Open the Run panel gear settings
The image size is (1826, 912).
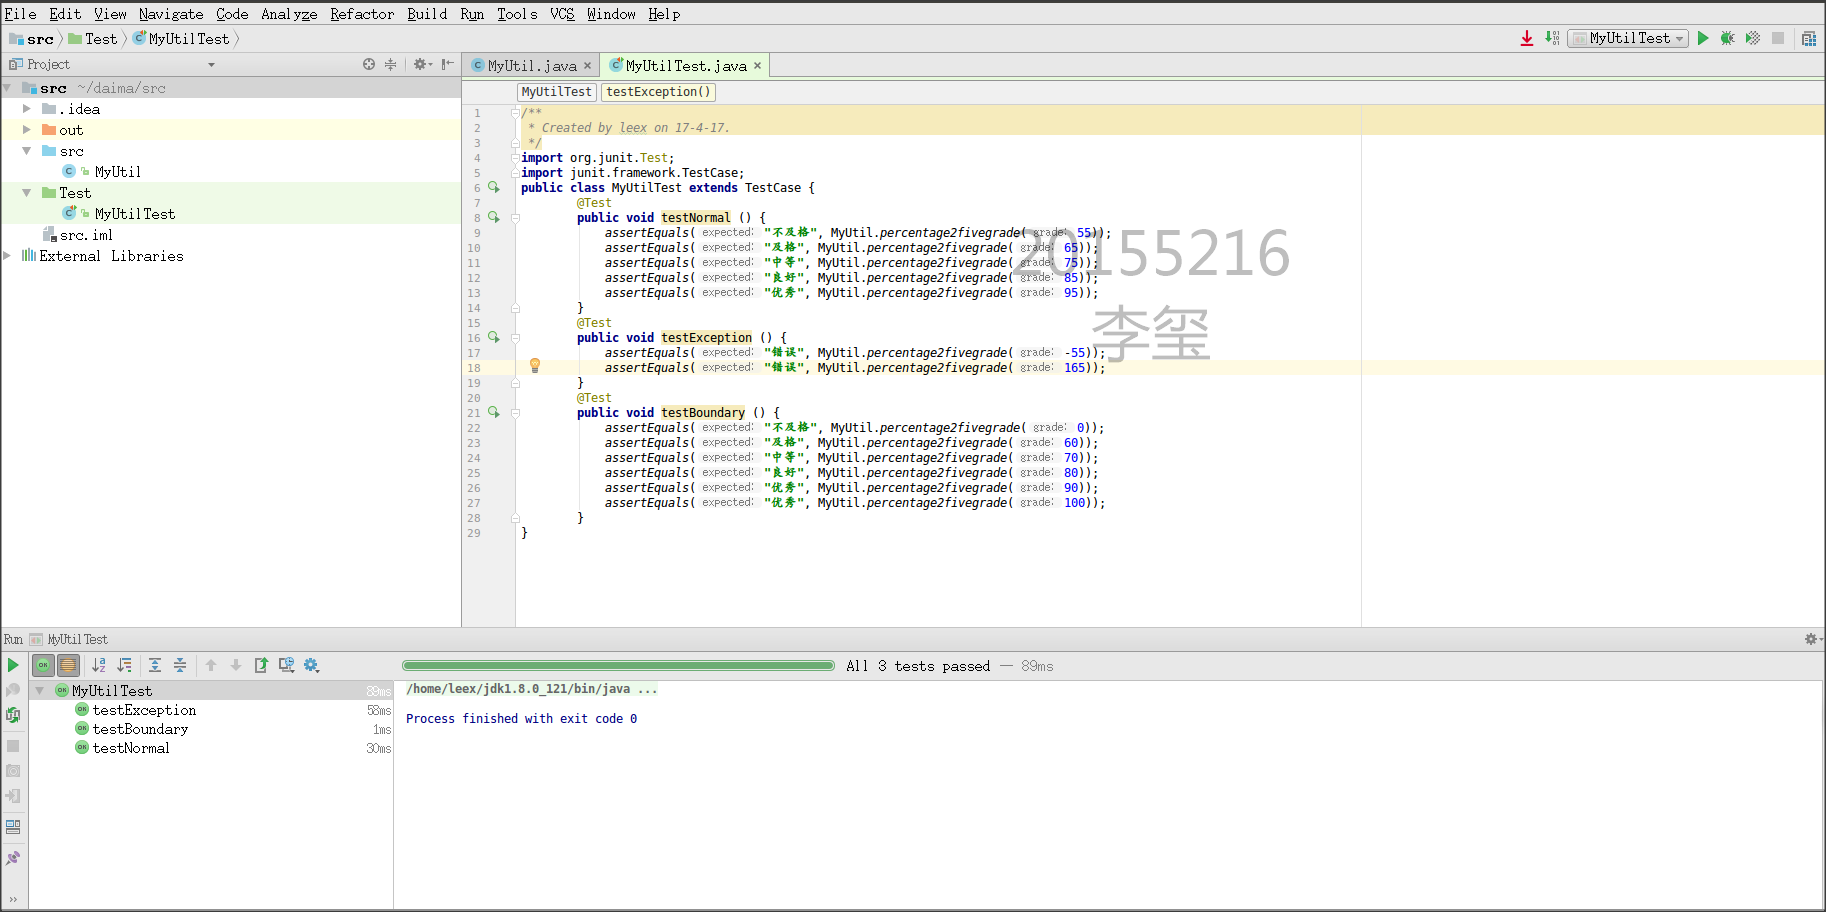[1811, 639]
